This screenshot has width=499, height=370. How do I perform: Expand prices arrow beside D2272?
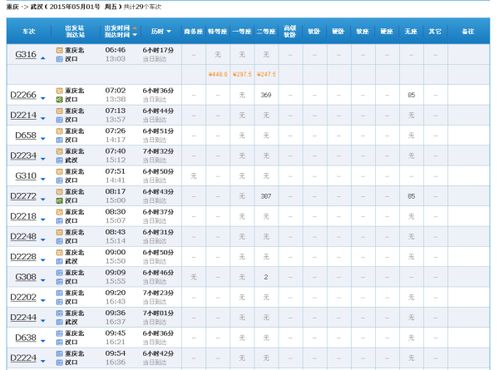[x=43, y=200]
